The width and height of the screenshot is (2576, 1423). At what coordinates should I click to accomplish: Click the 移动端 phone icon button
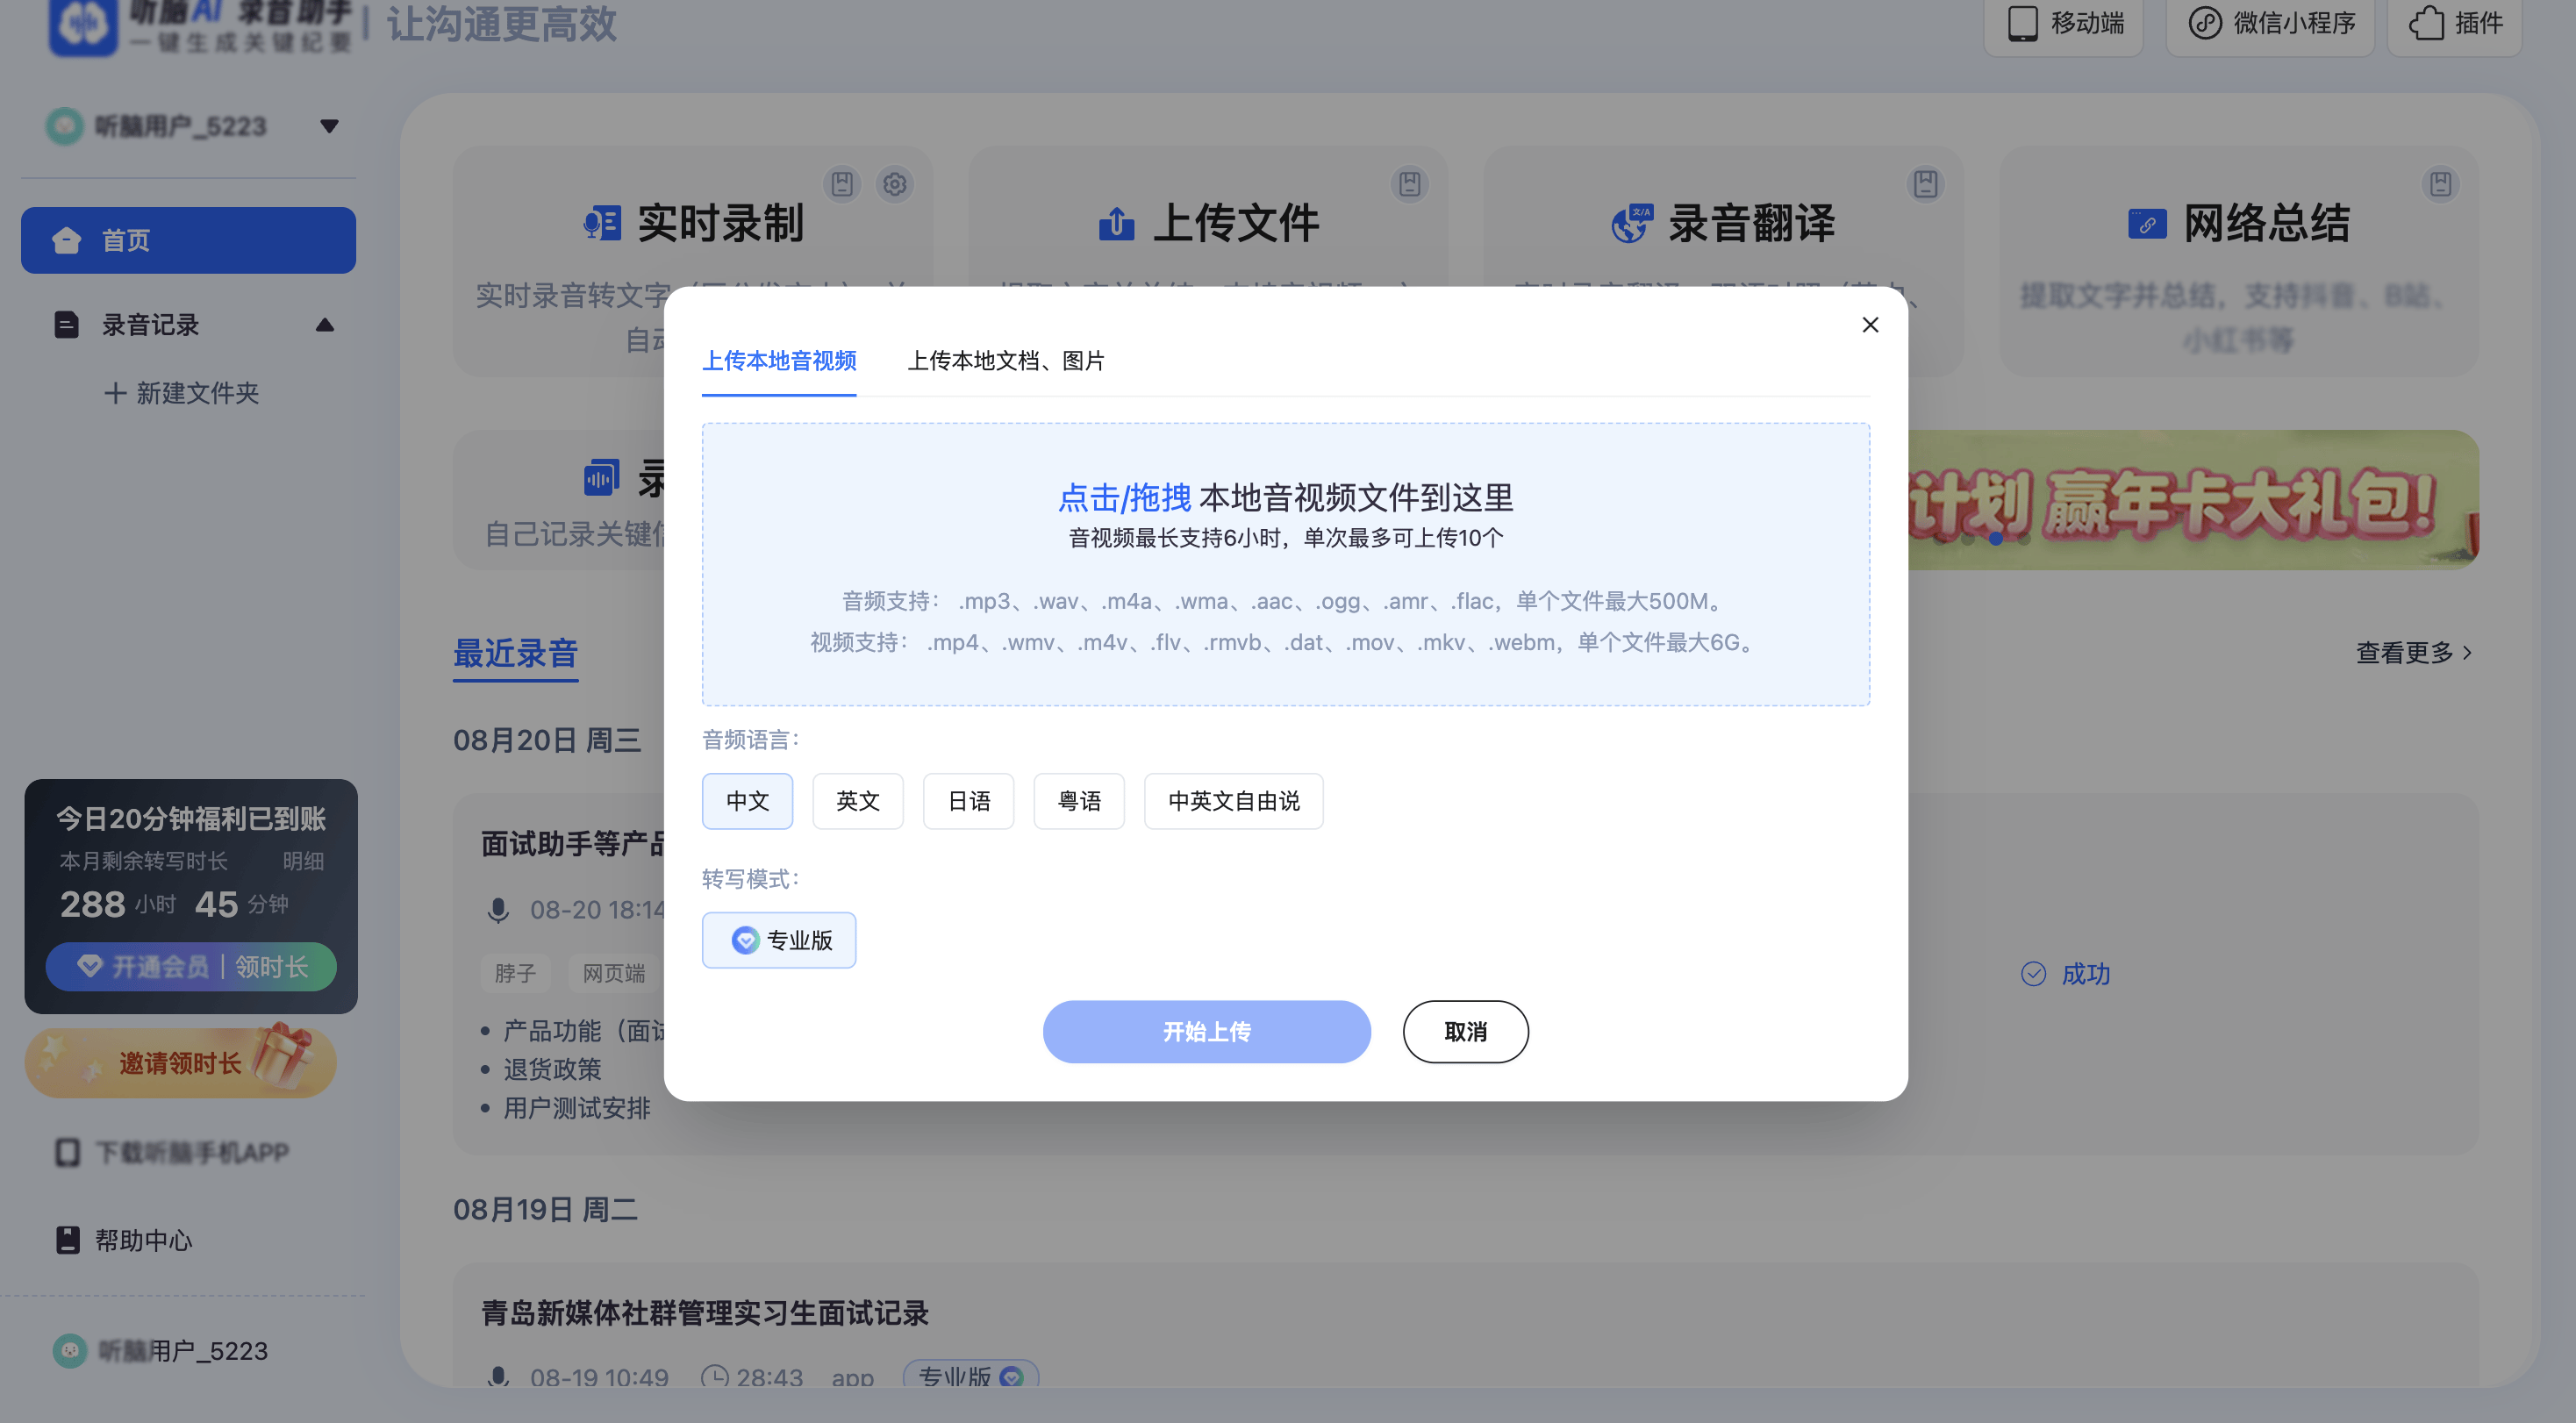click(2064, 23)
